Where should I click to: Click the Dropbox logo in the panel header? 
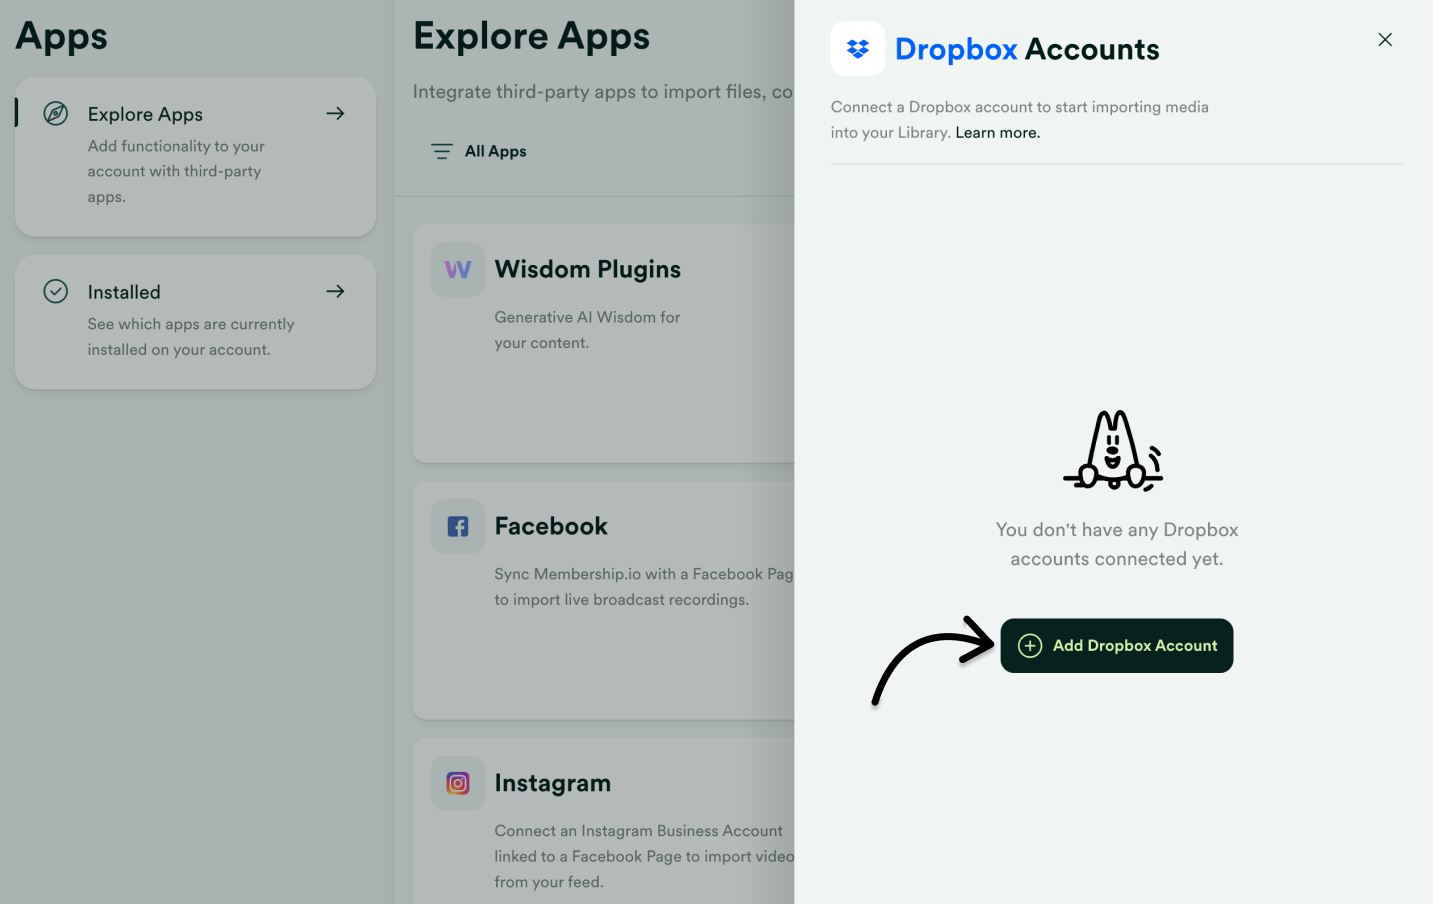tap(857, 48)
